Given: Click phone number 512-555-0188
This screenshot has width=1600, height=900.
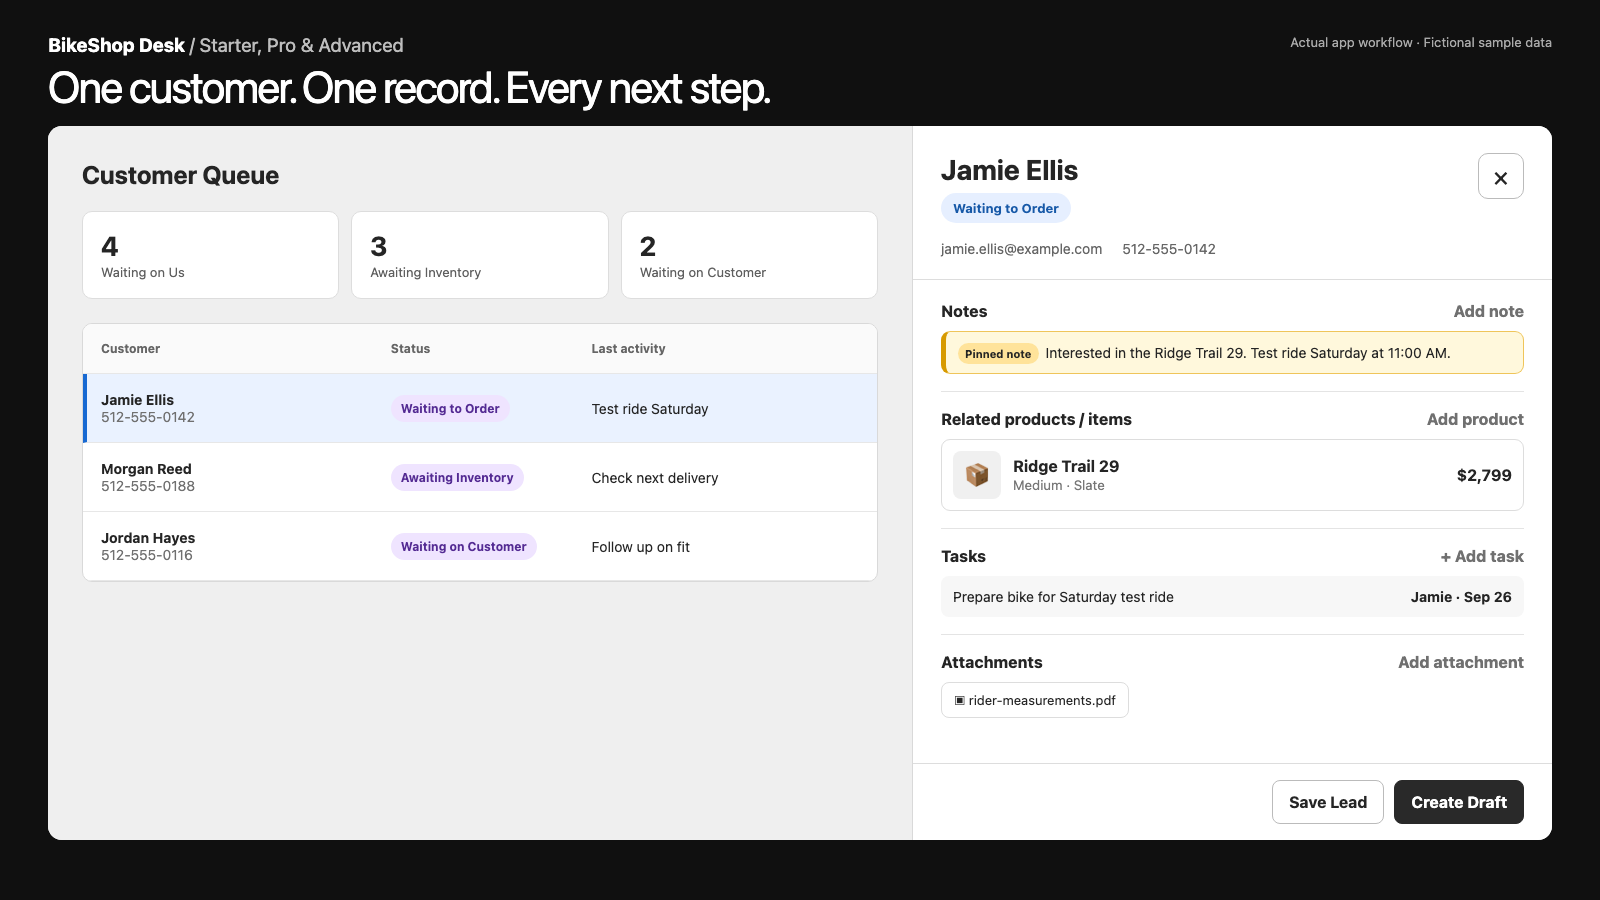Looking at the screenshot, I should [x=148, y=486].
